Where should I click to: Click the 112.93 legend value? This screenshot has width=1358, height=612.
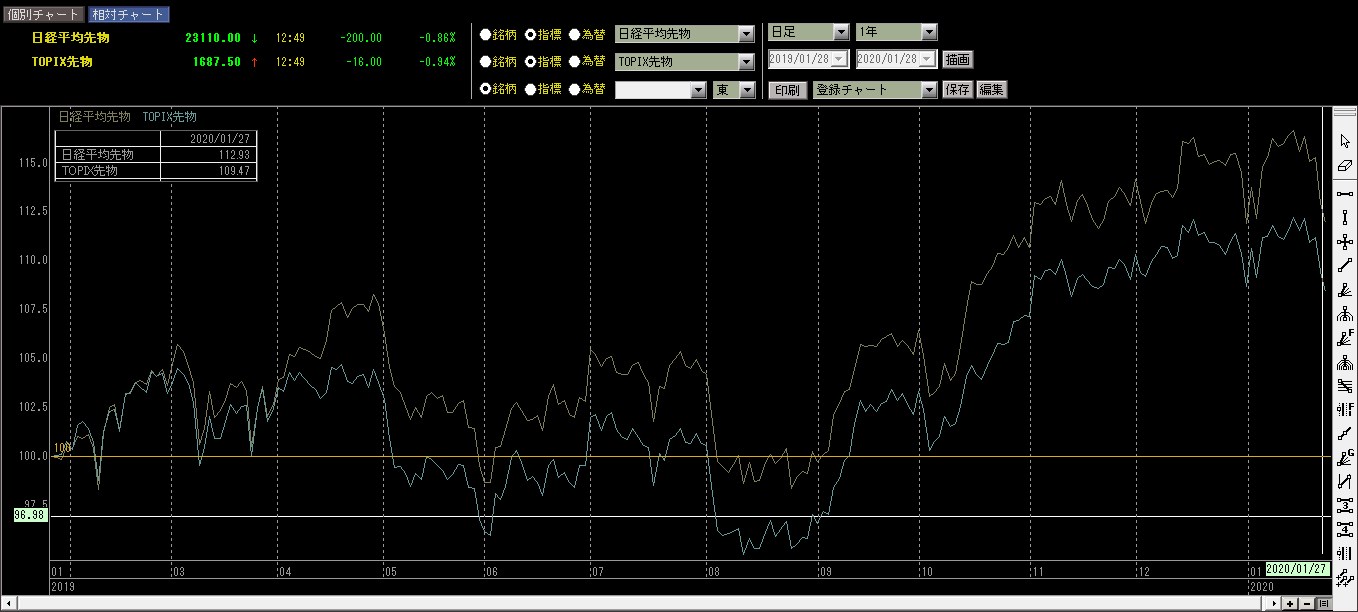(x=233, y=155)
